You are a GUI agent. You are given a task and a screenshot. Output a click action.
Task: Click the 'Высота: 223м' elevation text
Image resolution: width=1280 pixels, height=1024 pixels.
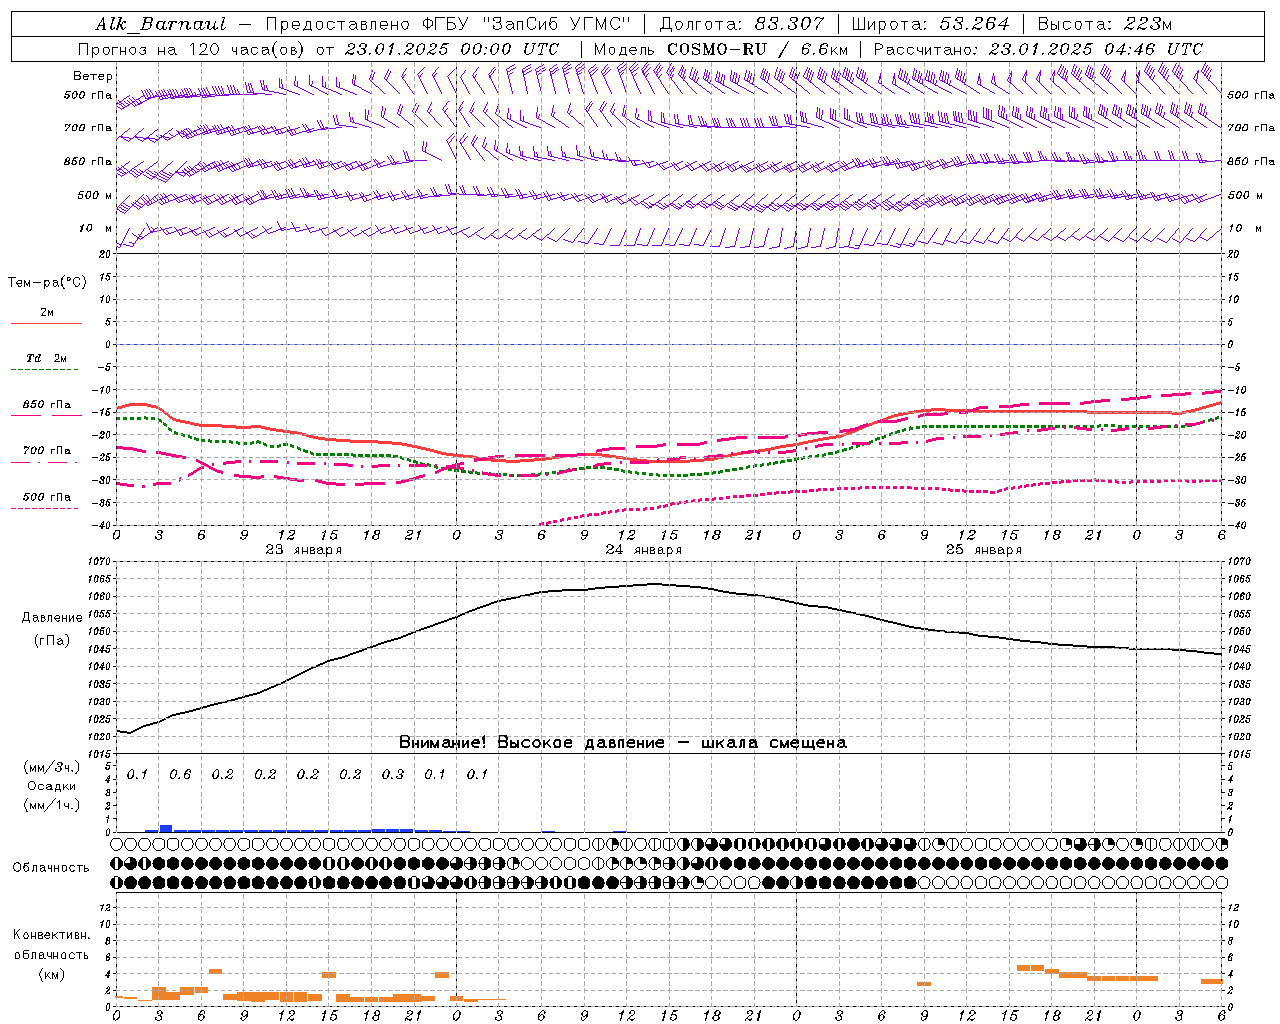[x=1104, y=24]
